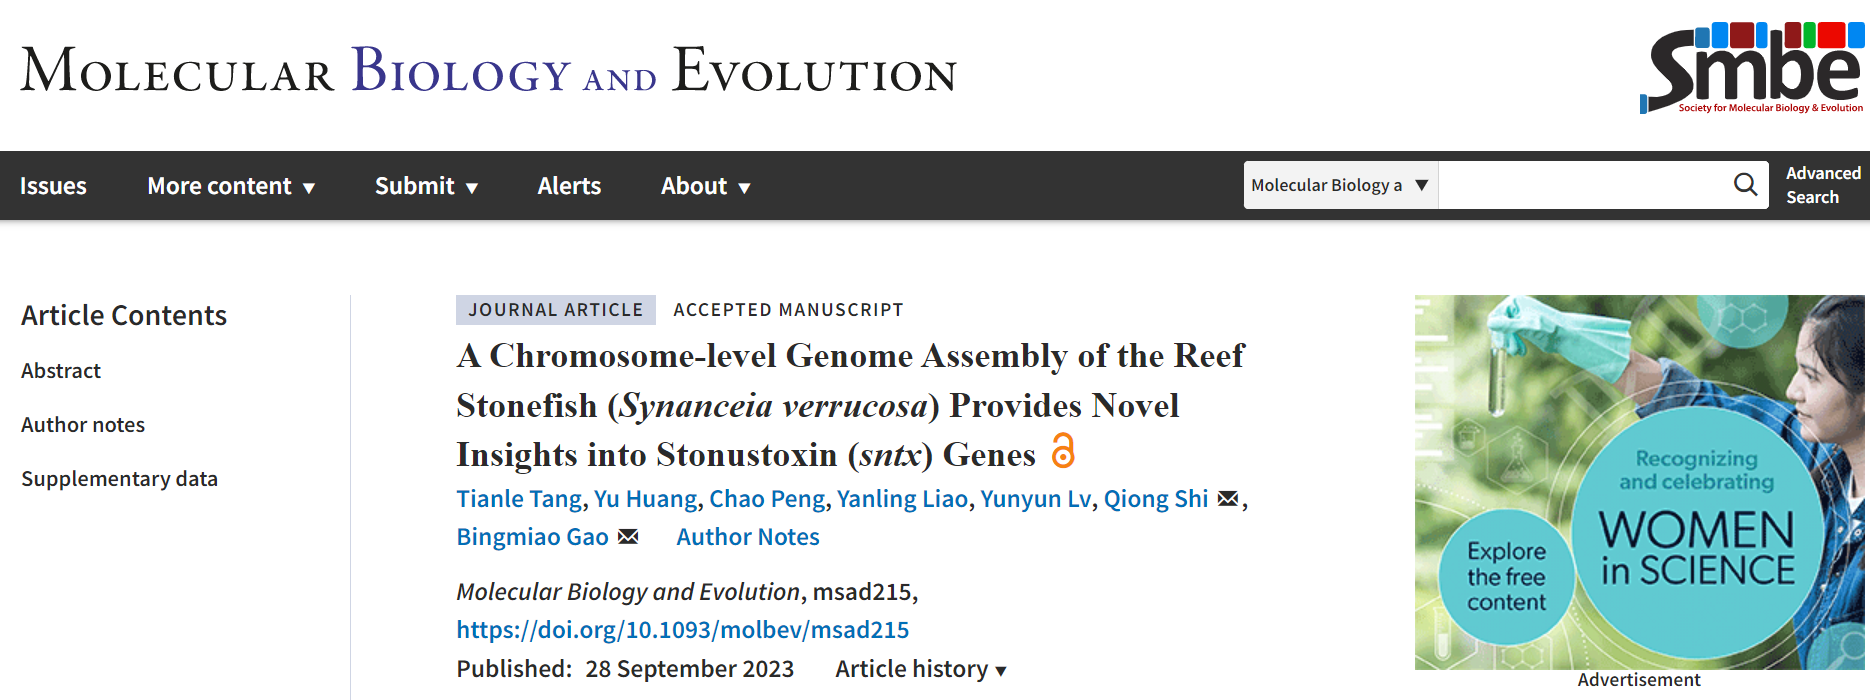The image size is (1870, 700).
Task: View author Tianle Tang's details
Action: (x=519, y=499)
